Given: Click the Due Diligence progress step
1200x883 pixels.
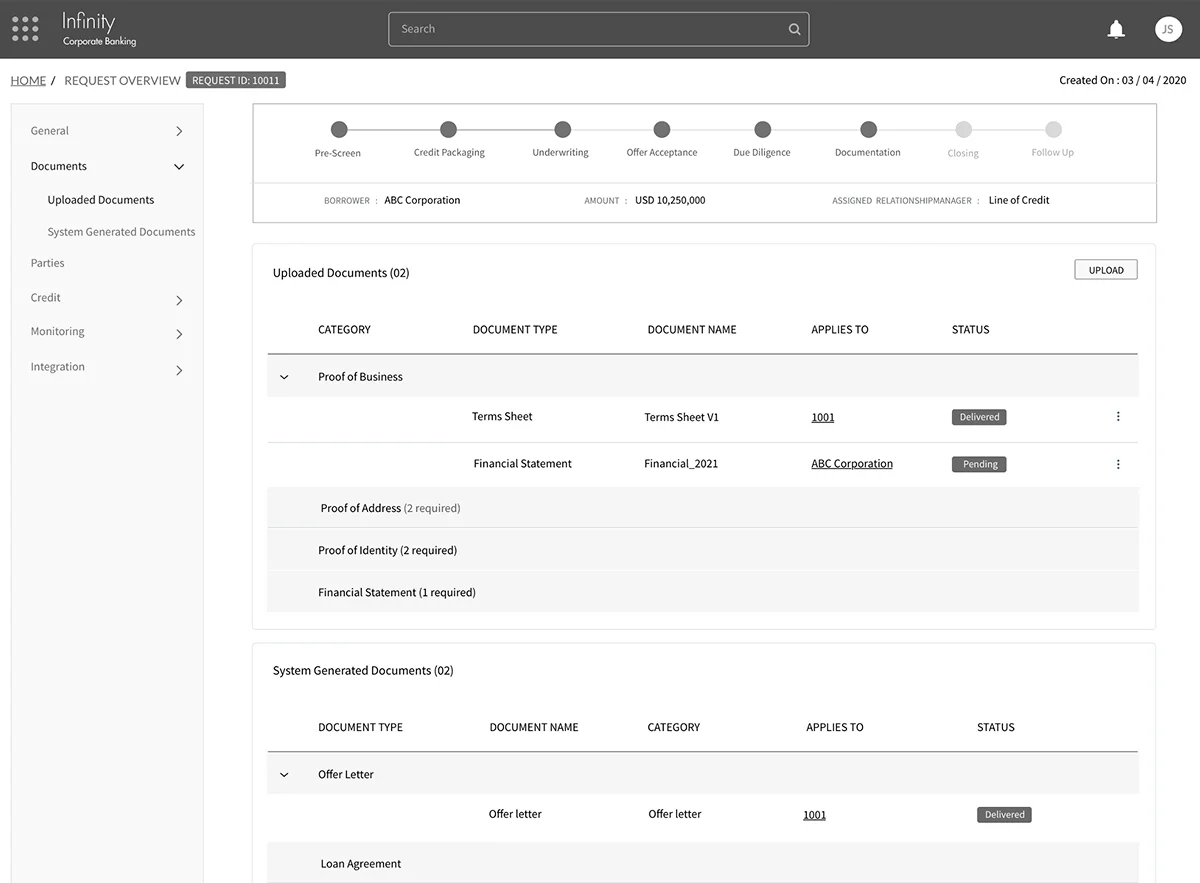Looking at the screenshot, I should click(762, 130).
